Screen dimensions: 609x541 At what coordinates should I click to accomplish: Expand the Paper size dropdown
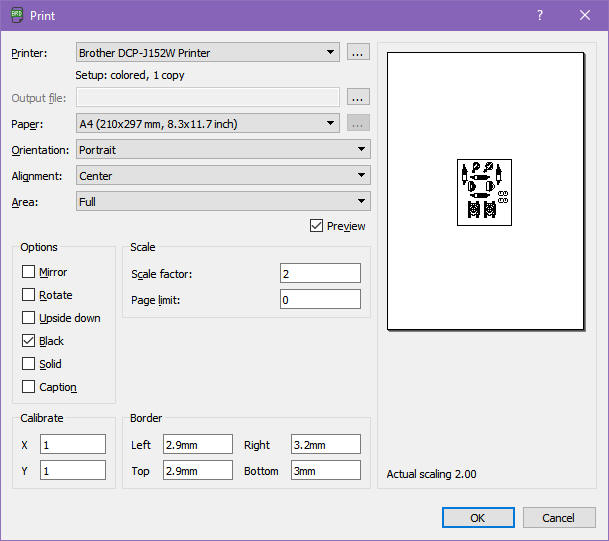click(x=208, y=124)
